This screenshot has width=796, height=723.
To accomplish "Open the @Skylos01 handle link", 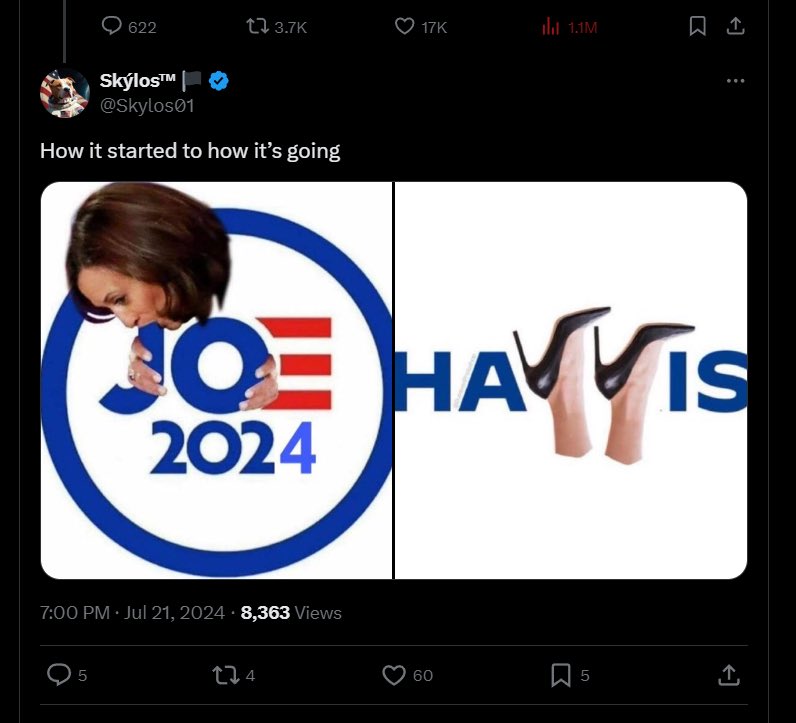I will (x=147, y=106).
